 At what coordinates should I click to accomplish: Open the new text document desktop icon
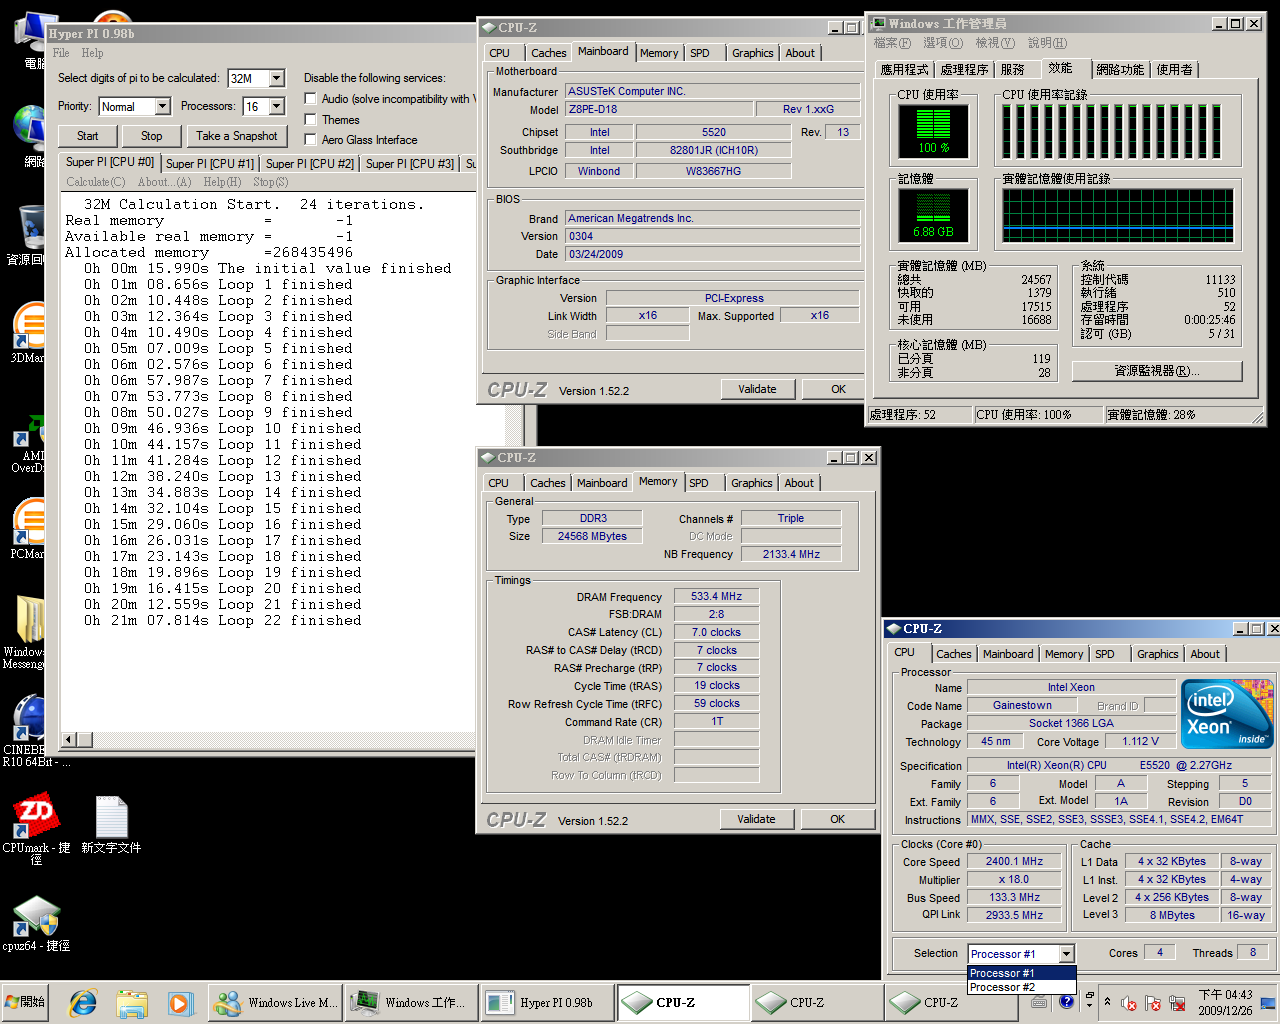click(x=111, y=825)
